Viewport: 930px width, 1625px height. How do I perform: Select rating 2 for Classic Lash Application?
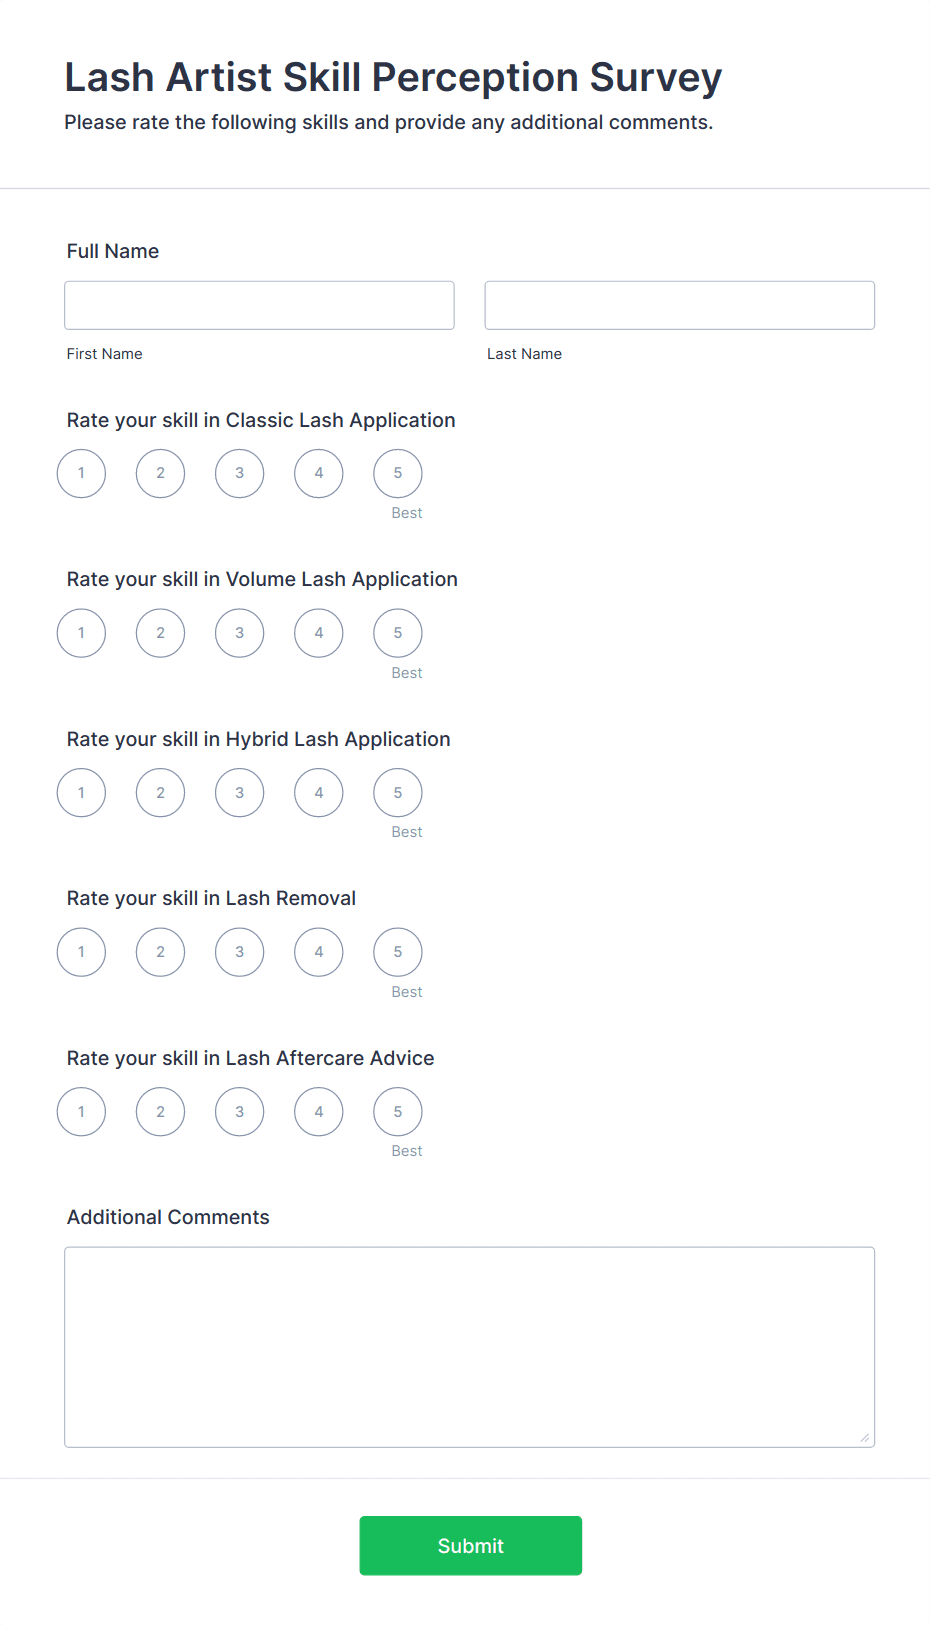click(160, 473)
